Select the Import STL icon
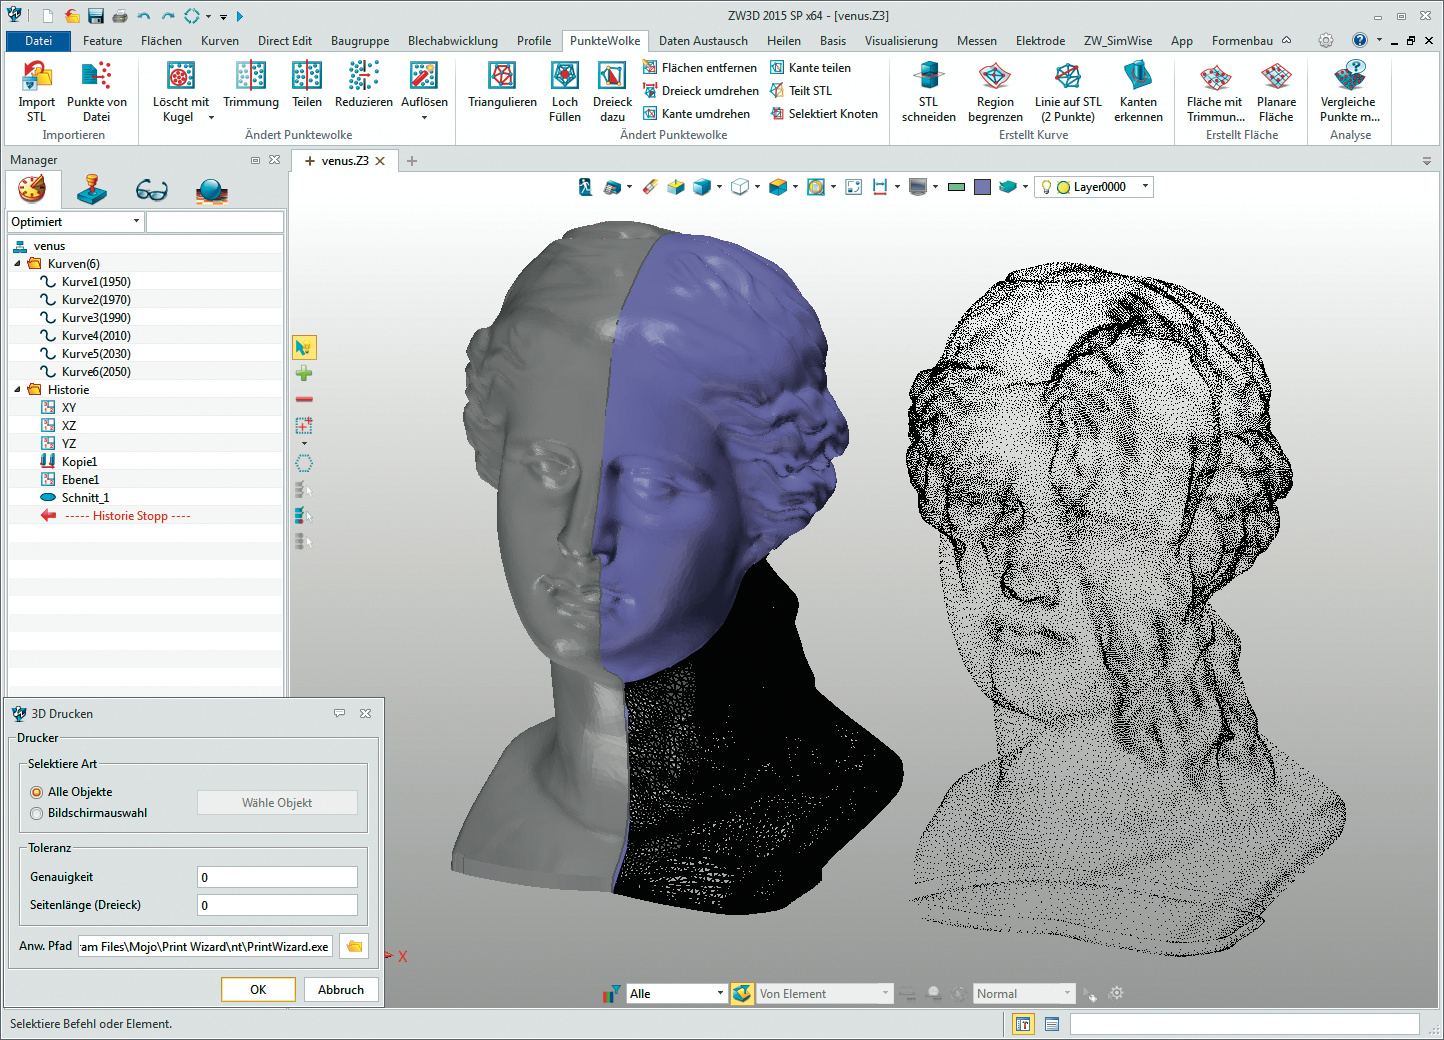Image resolution: width=1444 pixels, height=1040 pixels. (x=37, y=76)
